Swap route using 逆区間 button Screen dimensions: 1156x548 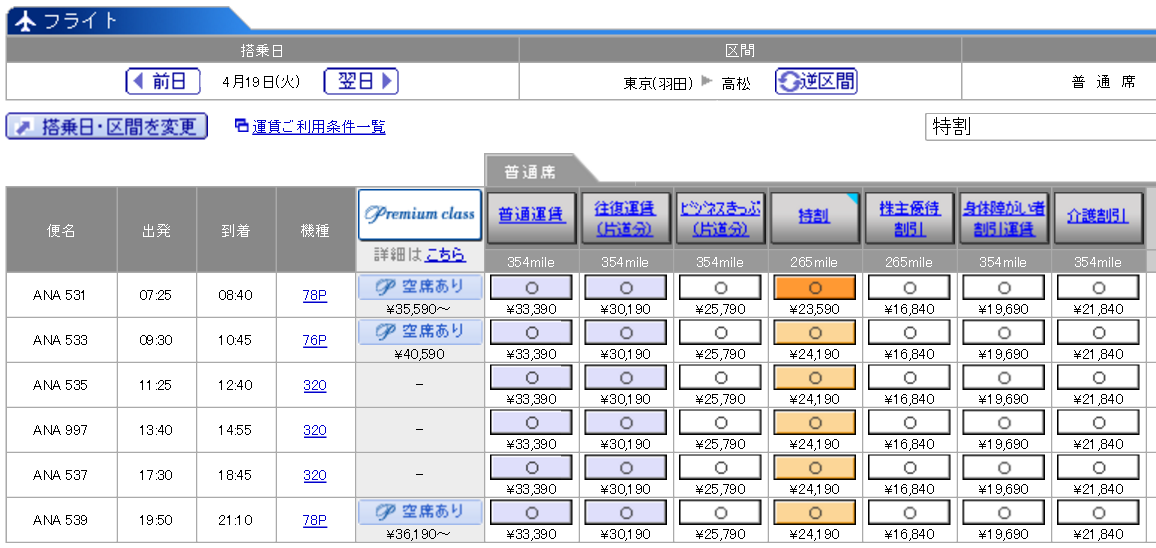coord(816,81)
